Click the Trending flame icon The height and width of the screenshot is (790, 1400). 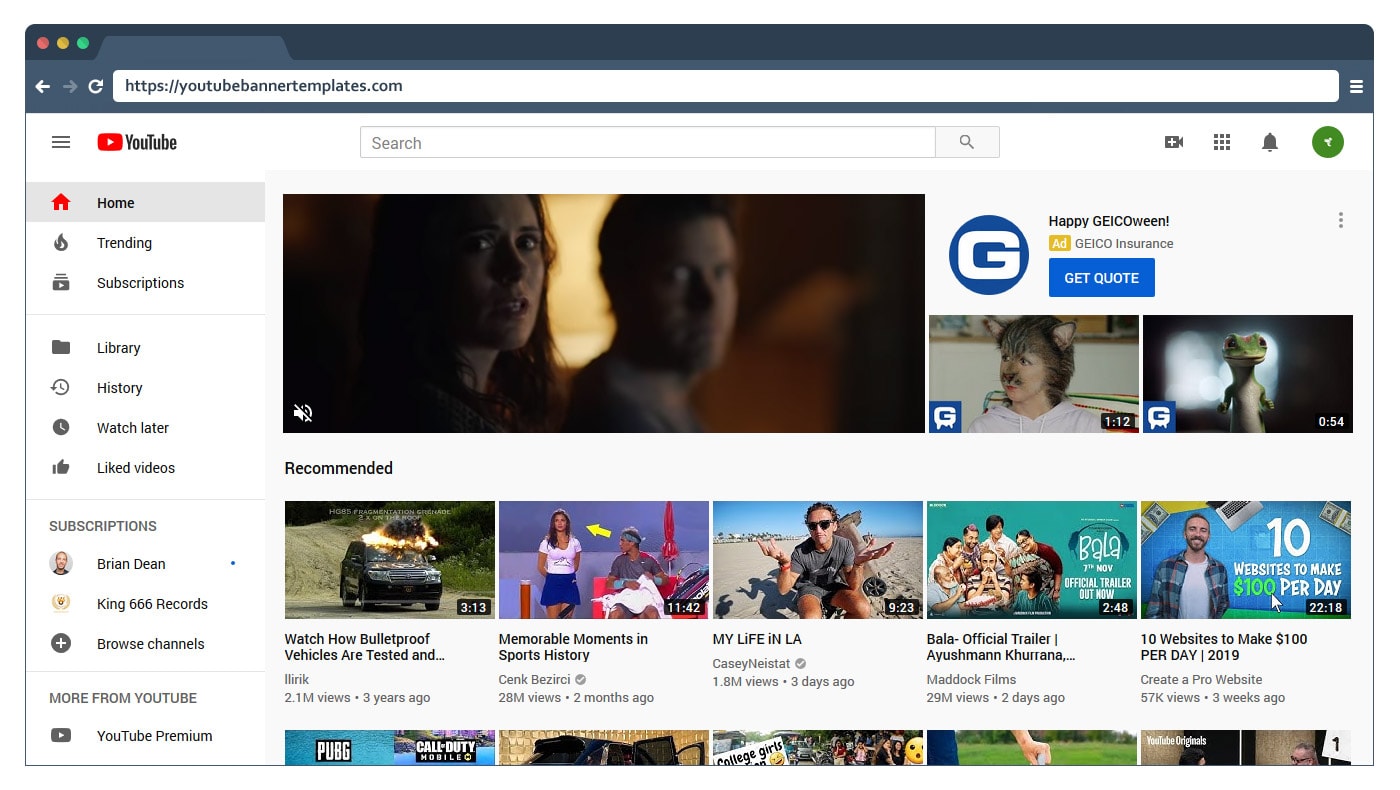tap(61, 242)
